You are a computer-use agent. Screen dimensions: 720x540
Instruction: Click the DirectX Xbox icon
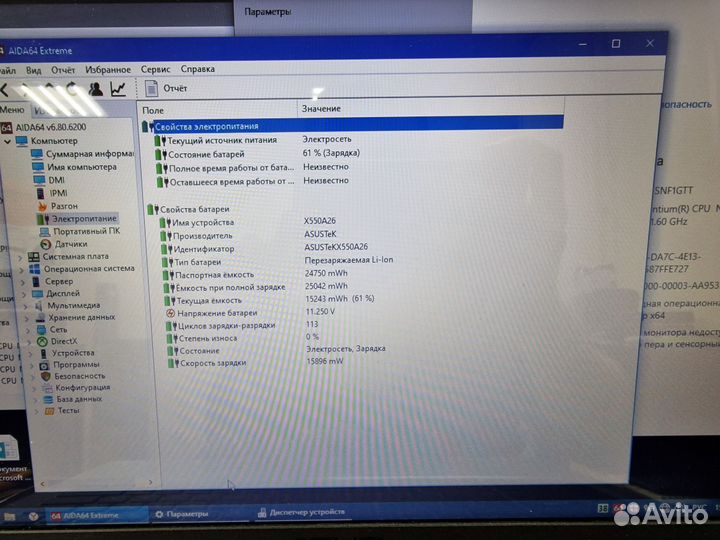click(x=42, y=342)
